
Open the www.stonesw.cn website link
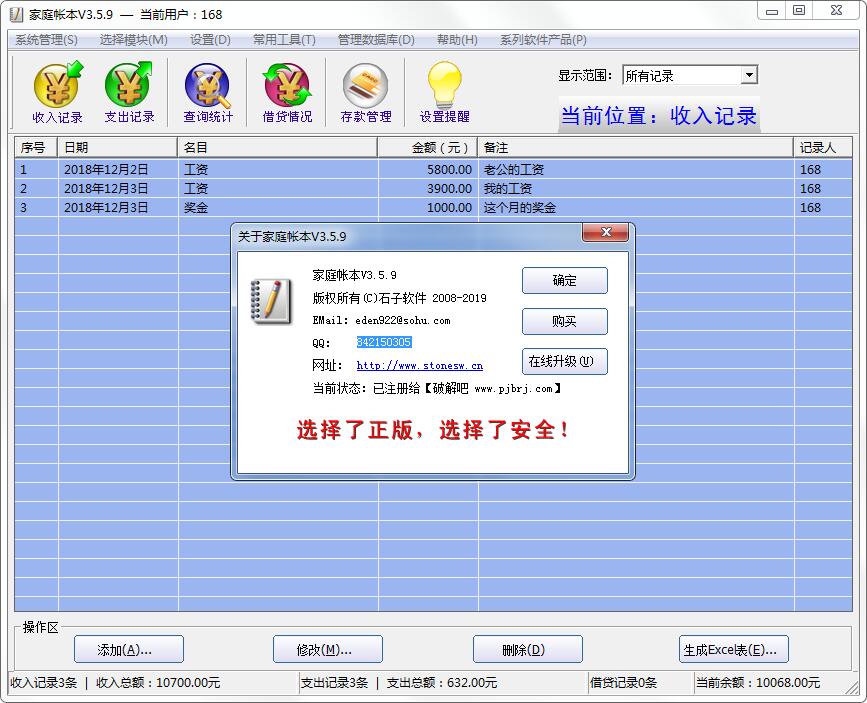tap(419, 366)
